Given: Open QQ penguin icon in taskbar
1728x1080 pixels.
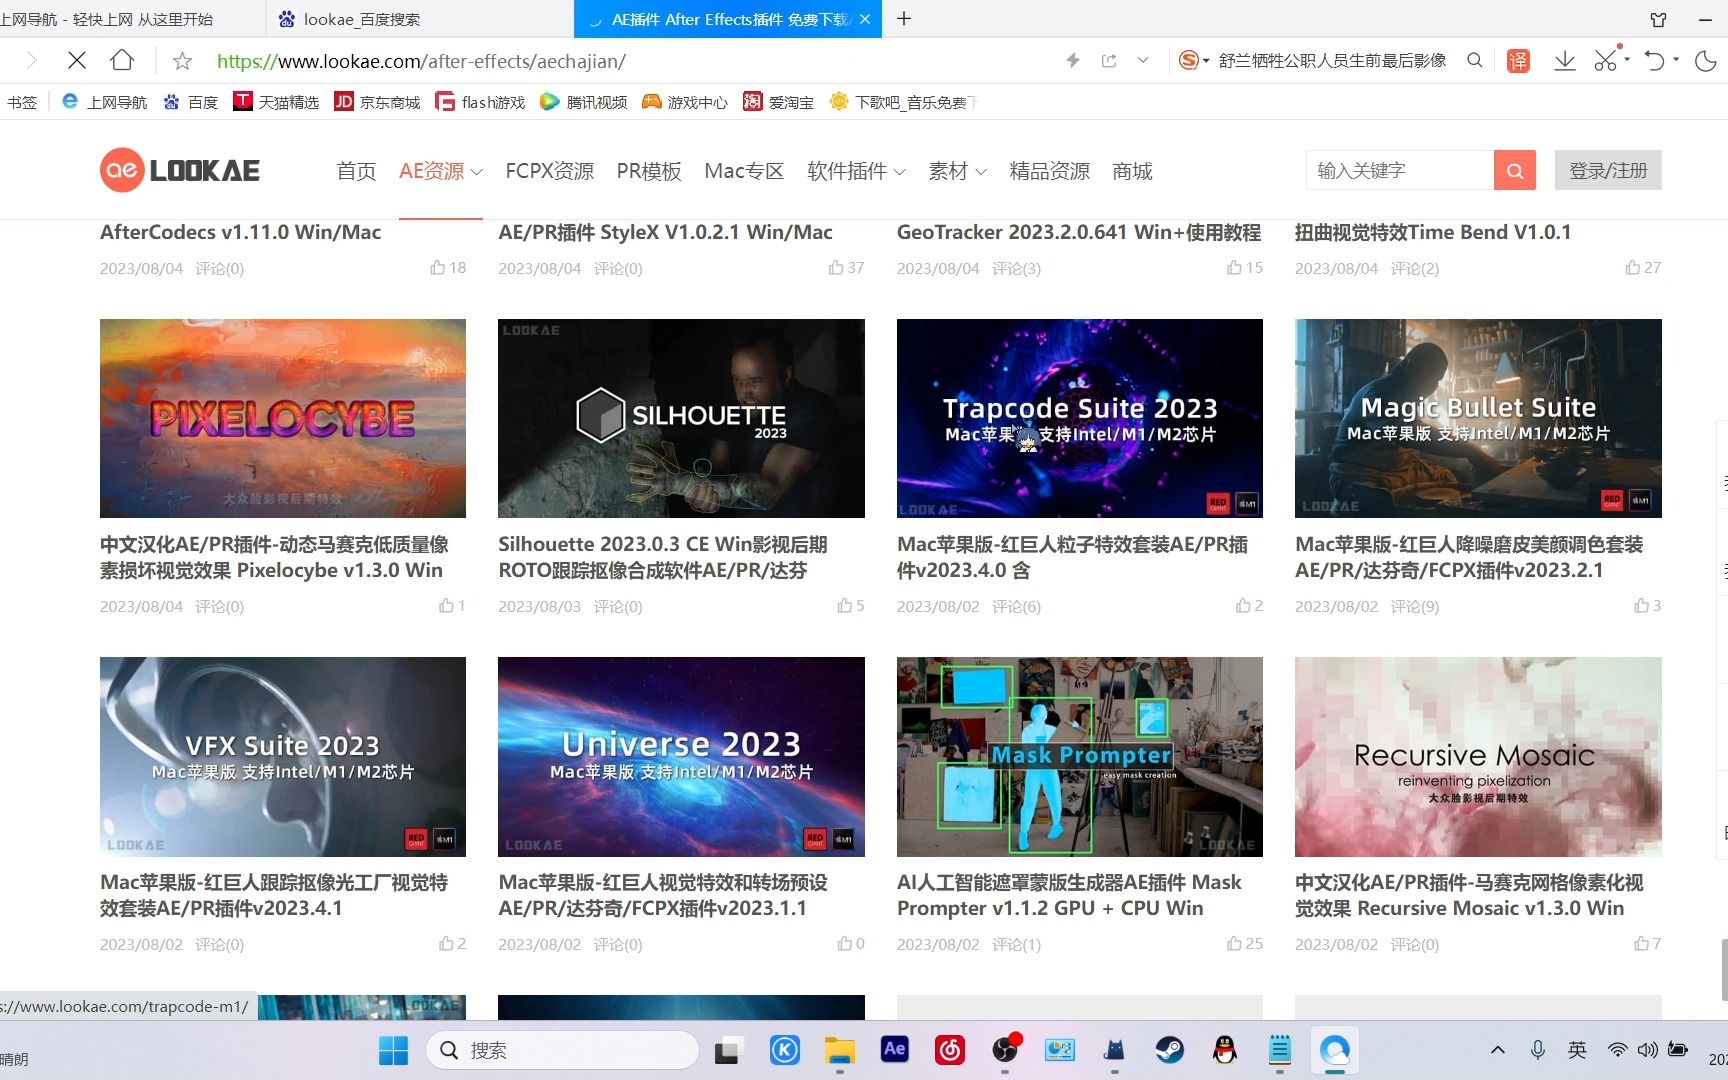Looking at the screenshot, I should pyautogui.click(x=1224, y=1050).
